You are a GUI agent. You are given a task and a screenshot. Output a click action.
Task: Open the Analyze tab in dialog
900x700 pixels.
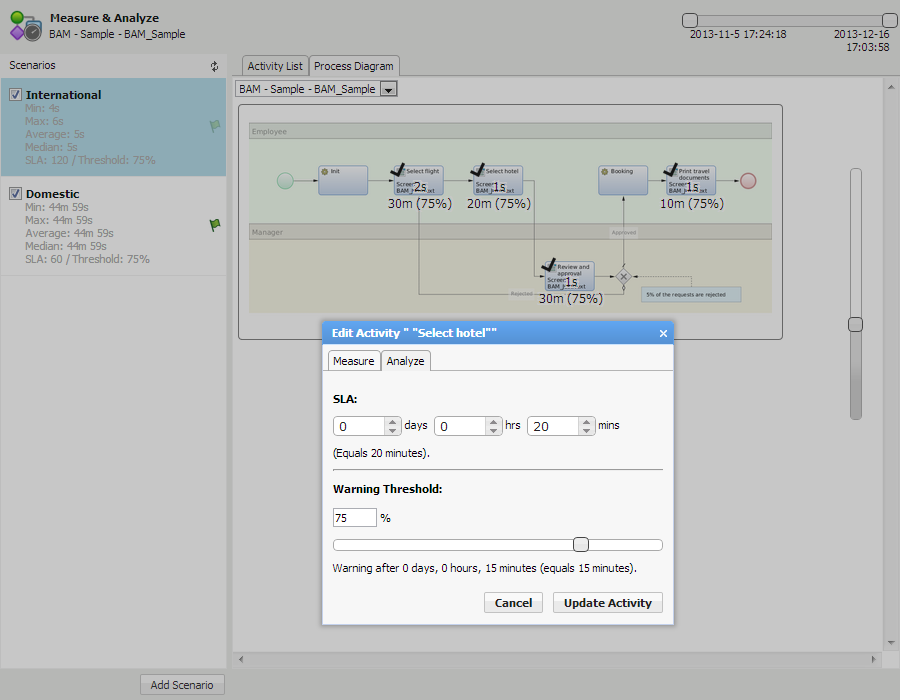tap(405, 361)
